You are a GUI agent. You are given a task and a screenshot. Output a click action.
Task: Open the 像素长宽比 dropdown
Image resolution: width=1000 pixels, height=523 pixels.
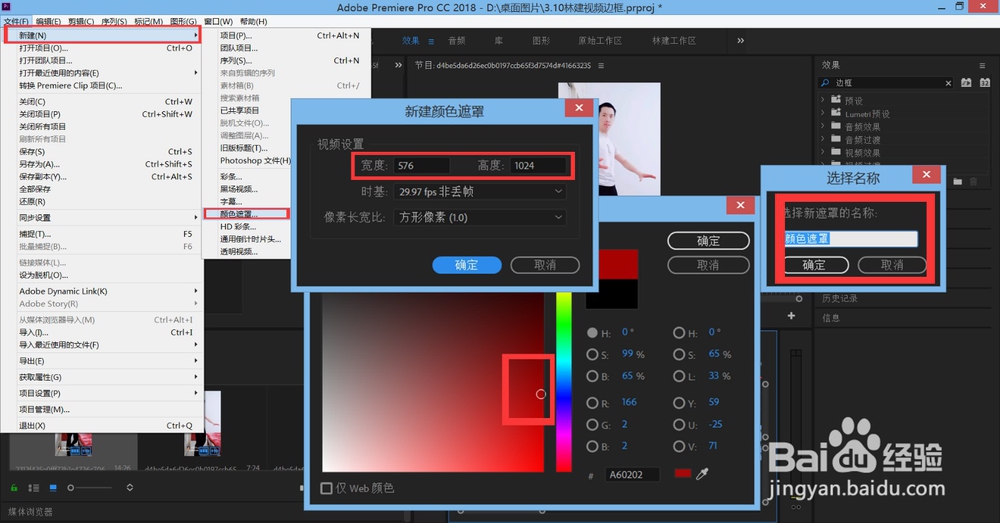[x=480, y=217]
